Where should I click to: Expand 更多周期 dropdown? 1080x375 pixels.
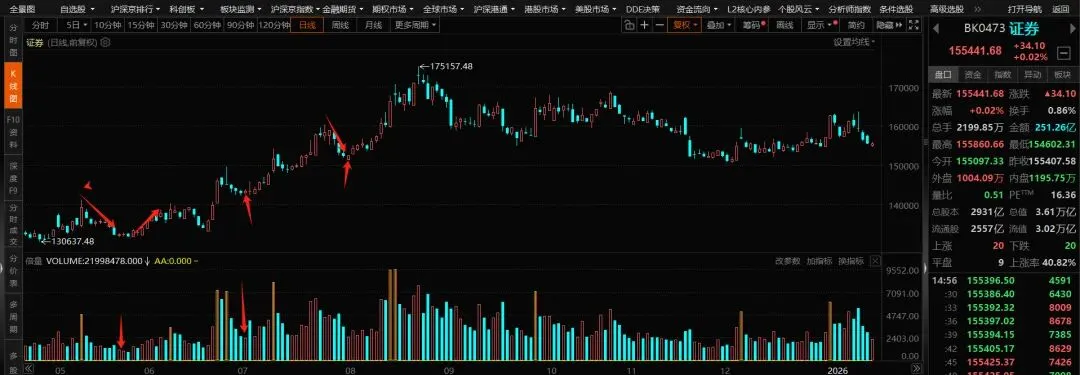click(415, 25)
